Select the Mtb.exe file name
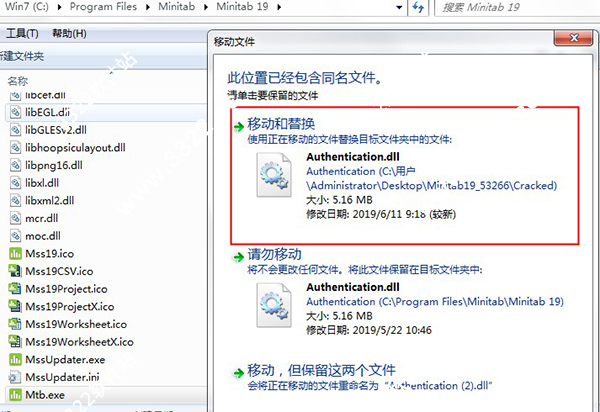The image size is (600, 412). [45, 394]
